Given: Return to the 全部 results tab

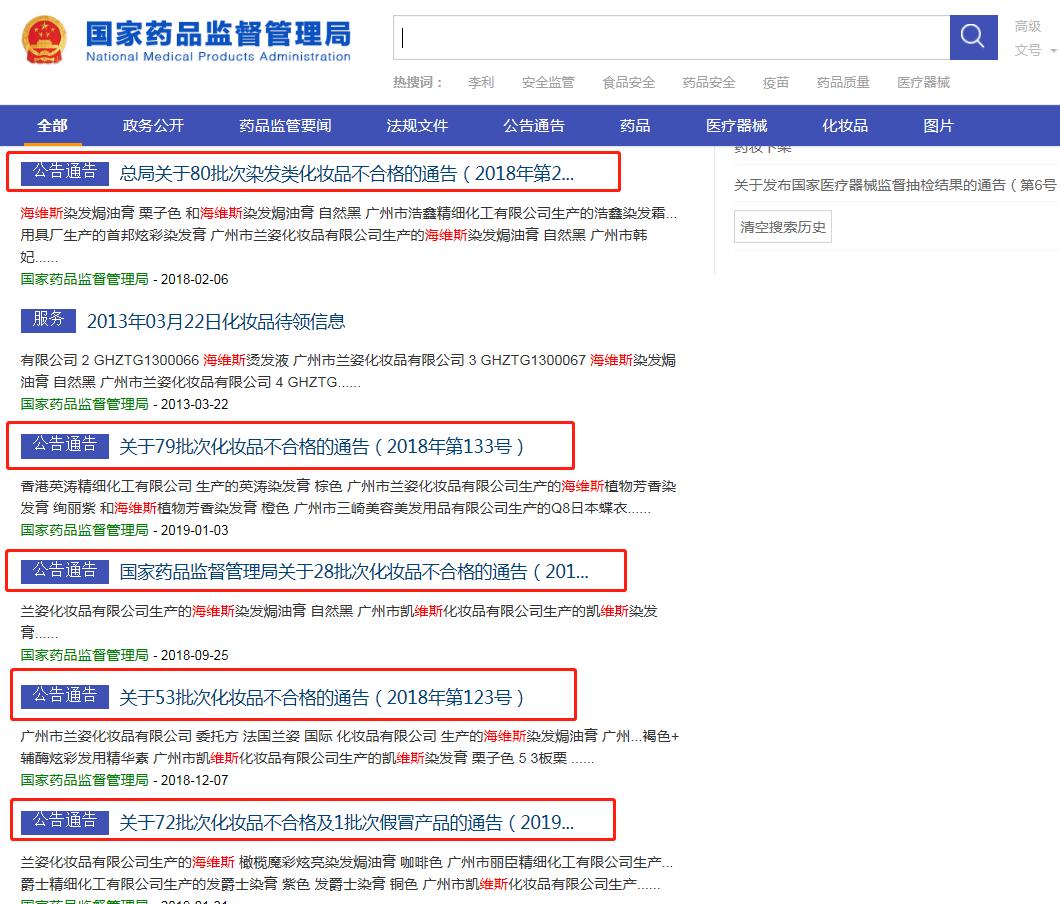Looking at the screenshot, I should [52, 124].
